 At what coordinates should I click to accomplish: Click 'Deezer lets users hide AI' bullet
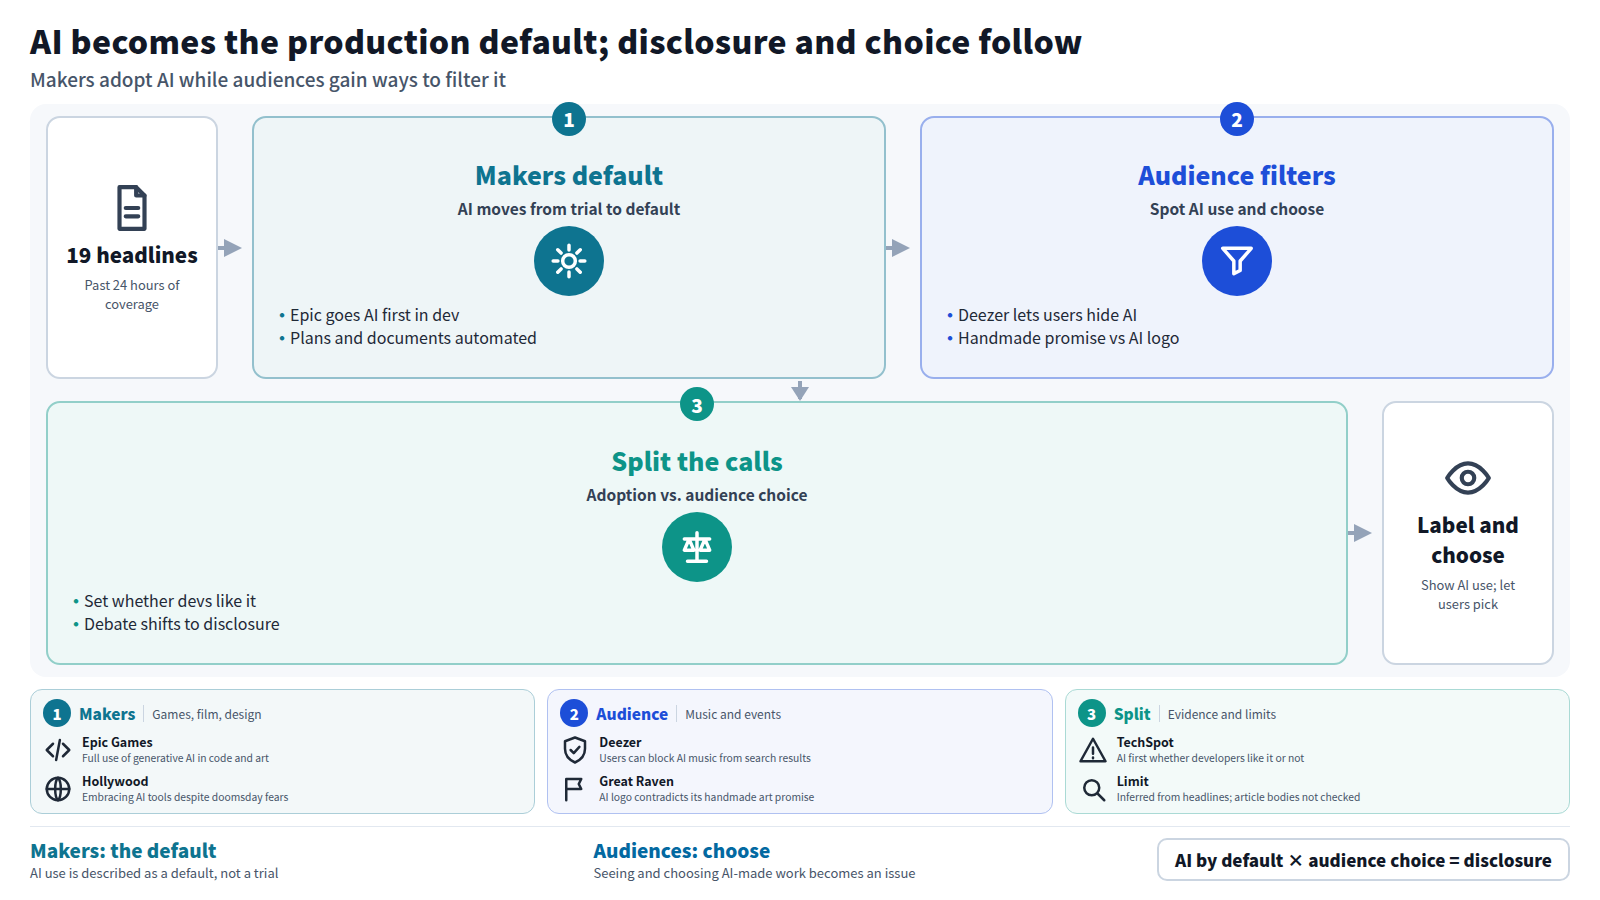tap(1047, 315)
